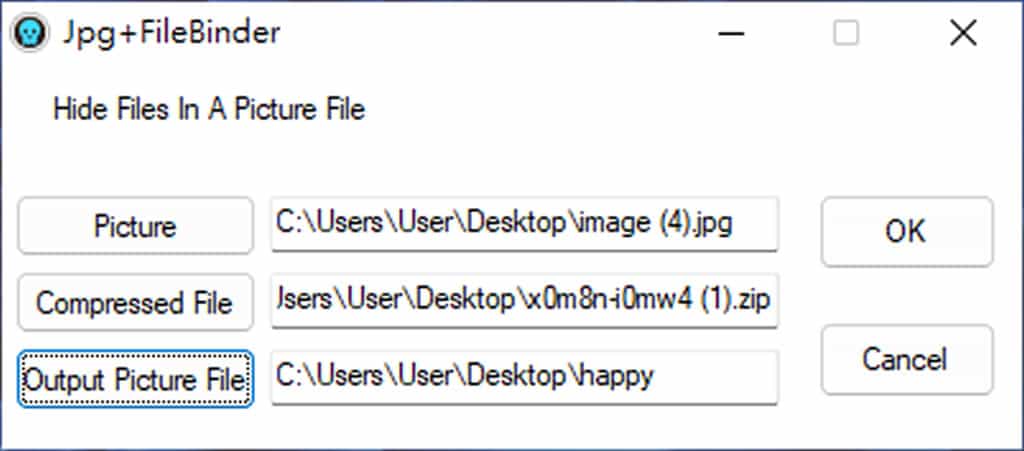Click the Cancel button
The width and height of the screenshot is (1024, 451).
tap(907, 358)
